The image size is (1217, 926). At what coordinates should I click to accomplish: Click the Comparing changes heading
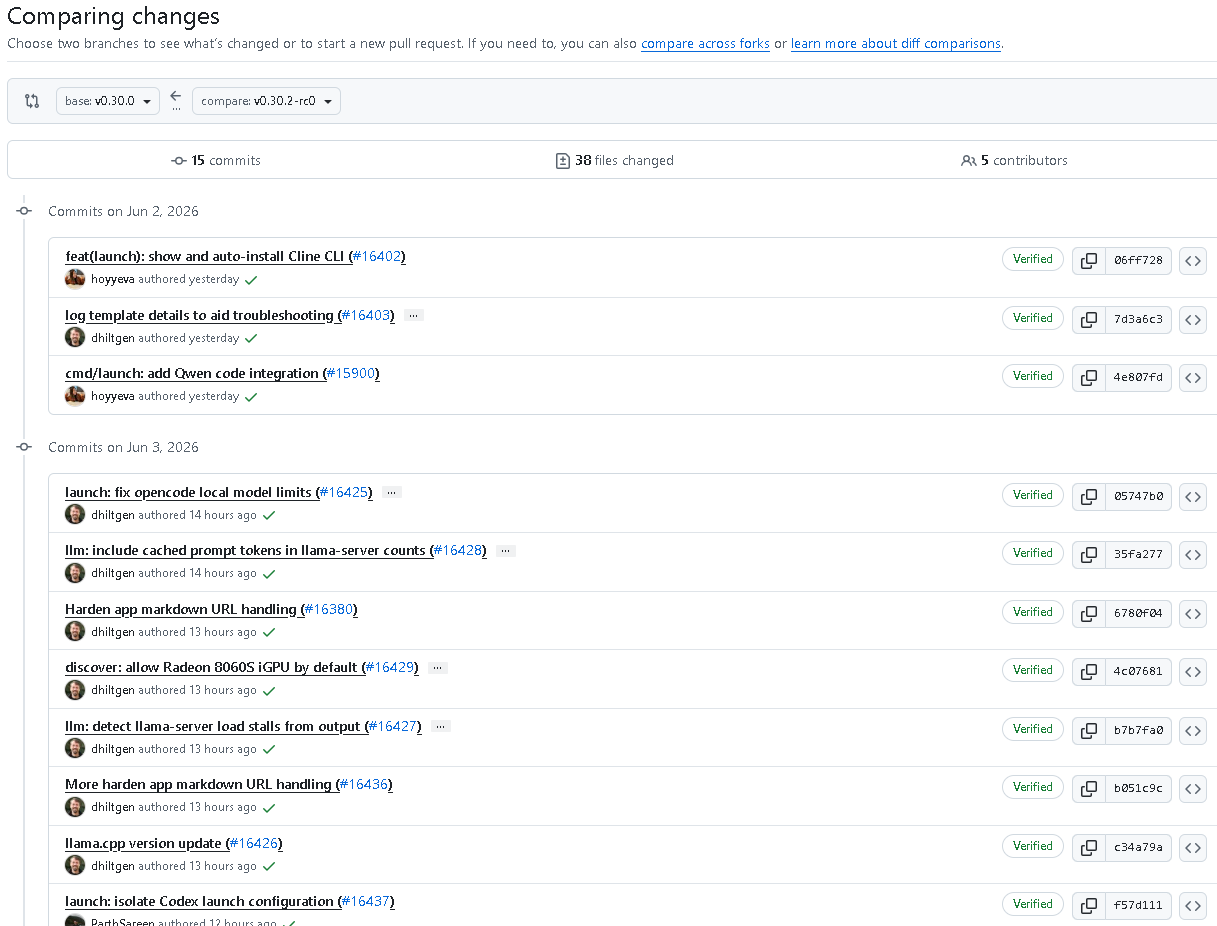click(x=113, y=17)
